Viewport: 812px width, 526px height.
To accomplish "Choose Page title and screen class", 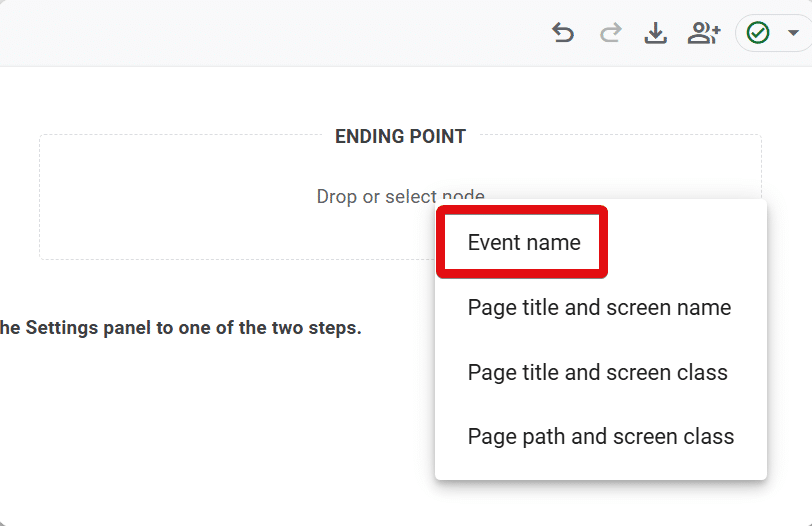I will point(601,372).
